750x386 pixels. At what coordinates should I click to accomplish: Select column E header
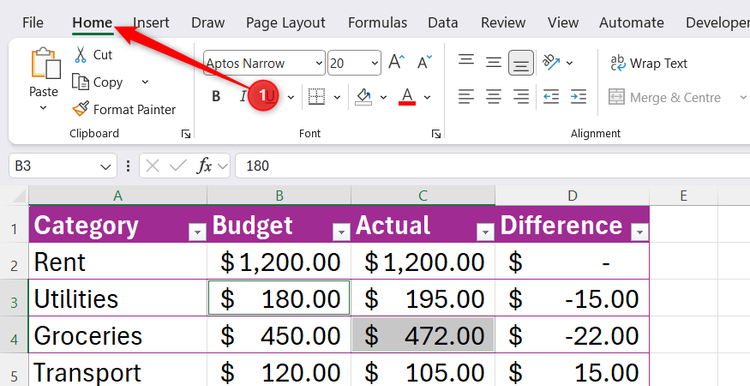click(x=683, y=195)
